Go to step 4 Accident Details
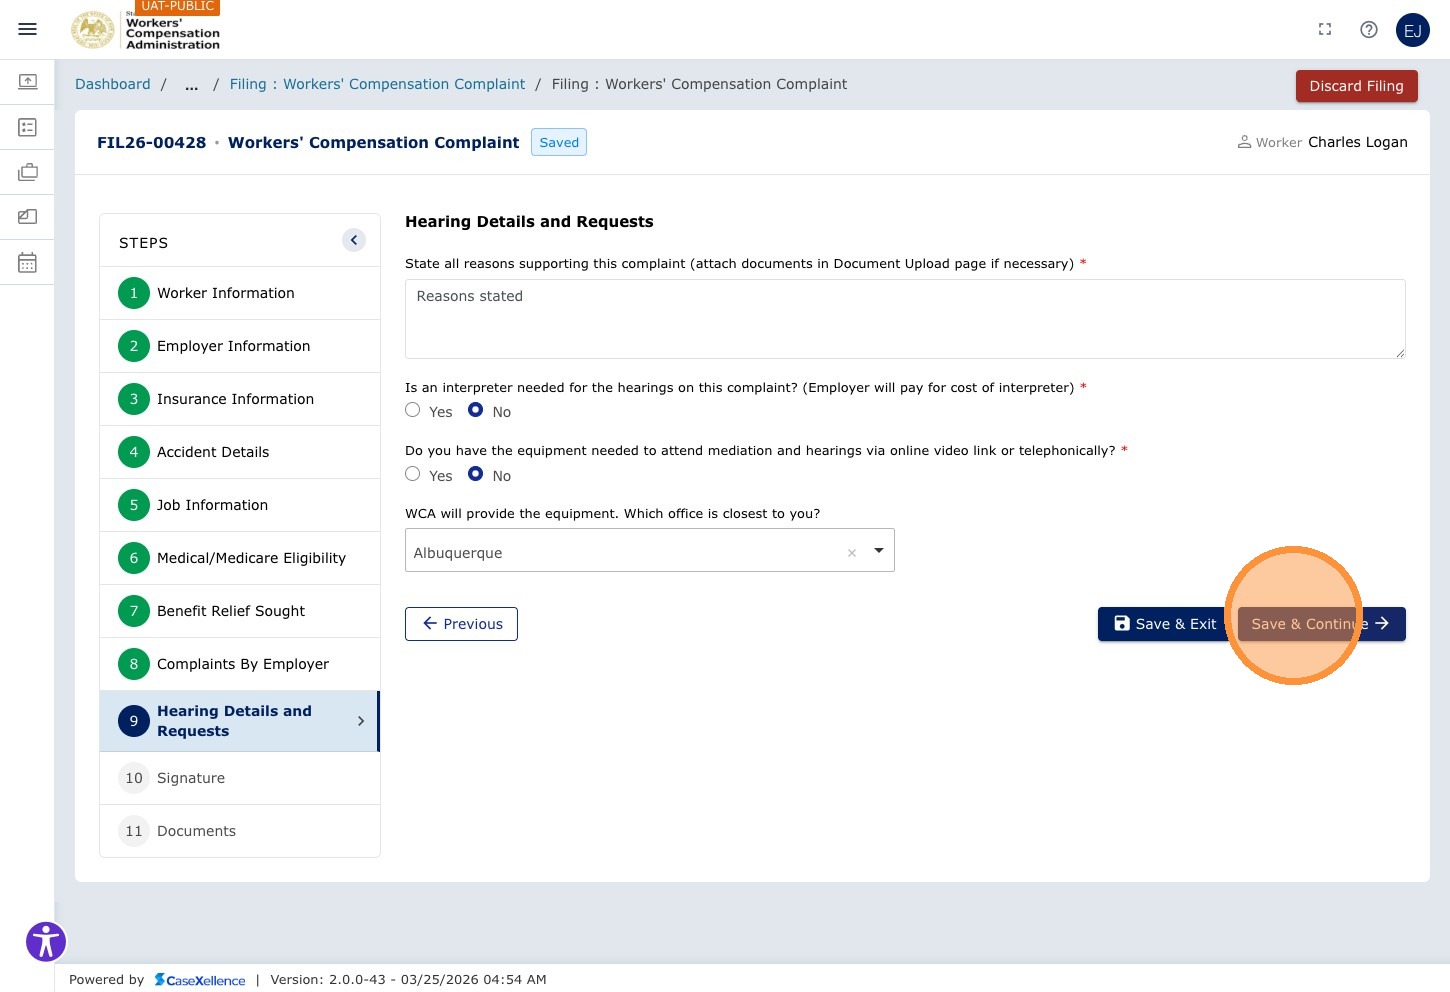Viewport: 1450px width, 992px height. tap(240, 452)
